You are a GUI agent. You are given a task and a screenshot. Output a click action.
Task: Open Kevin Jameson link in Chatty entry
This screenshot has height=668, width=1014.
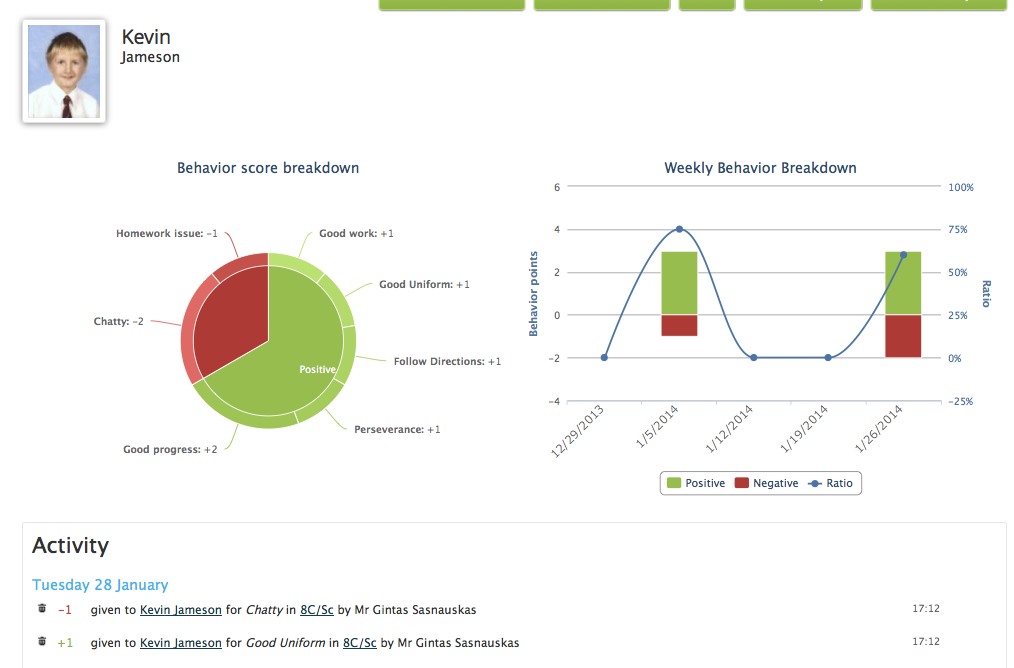(180, 610)
